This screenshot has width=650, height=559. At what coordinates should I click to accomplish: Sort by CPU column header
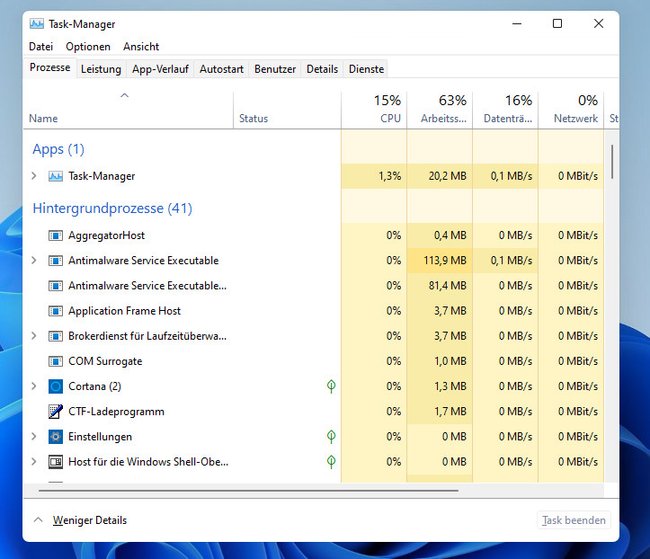374,110
